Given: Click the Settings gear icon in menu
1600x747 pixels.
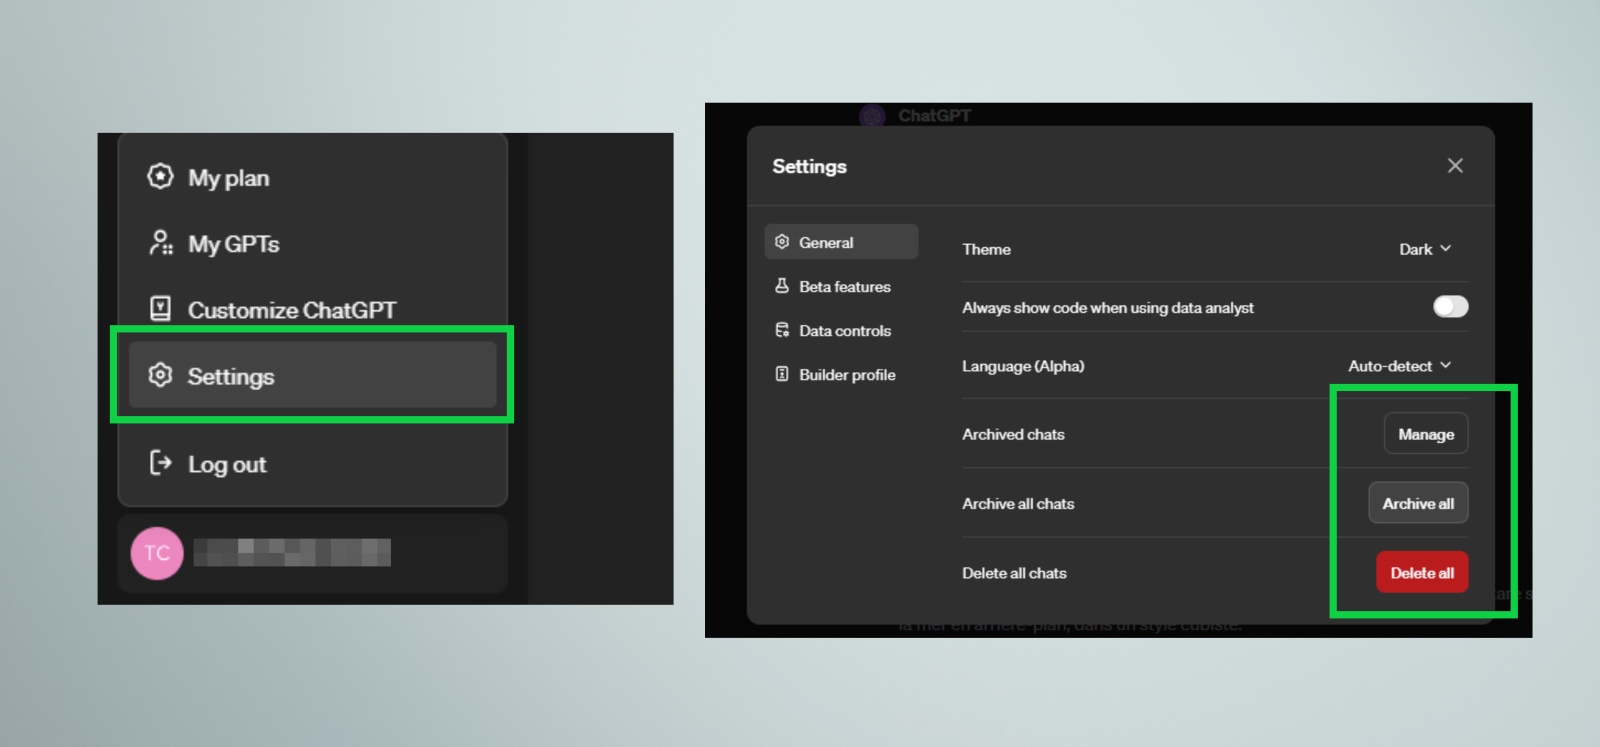Looking at the screenshot, I should click(160, 375).
